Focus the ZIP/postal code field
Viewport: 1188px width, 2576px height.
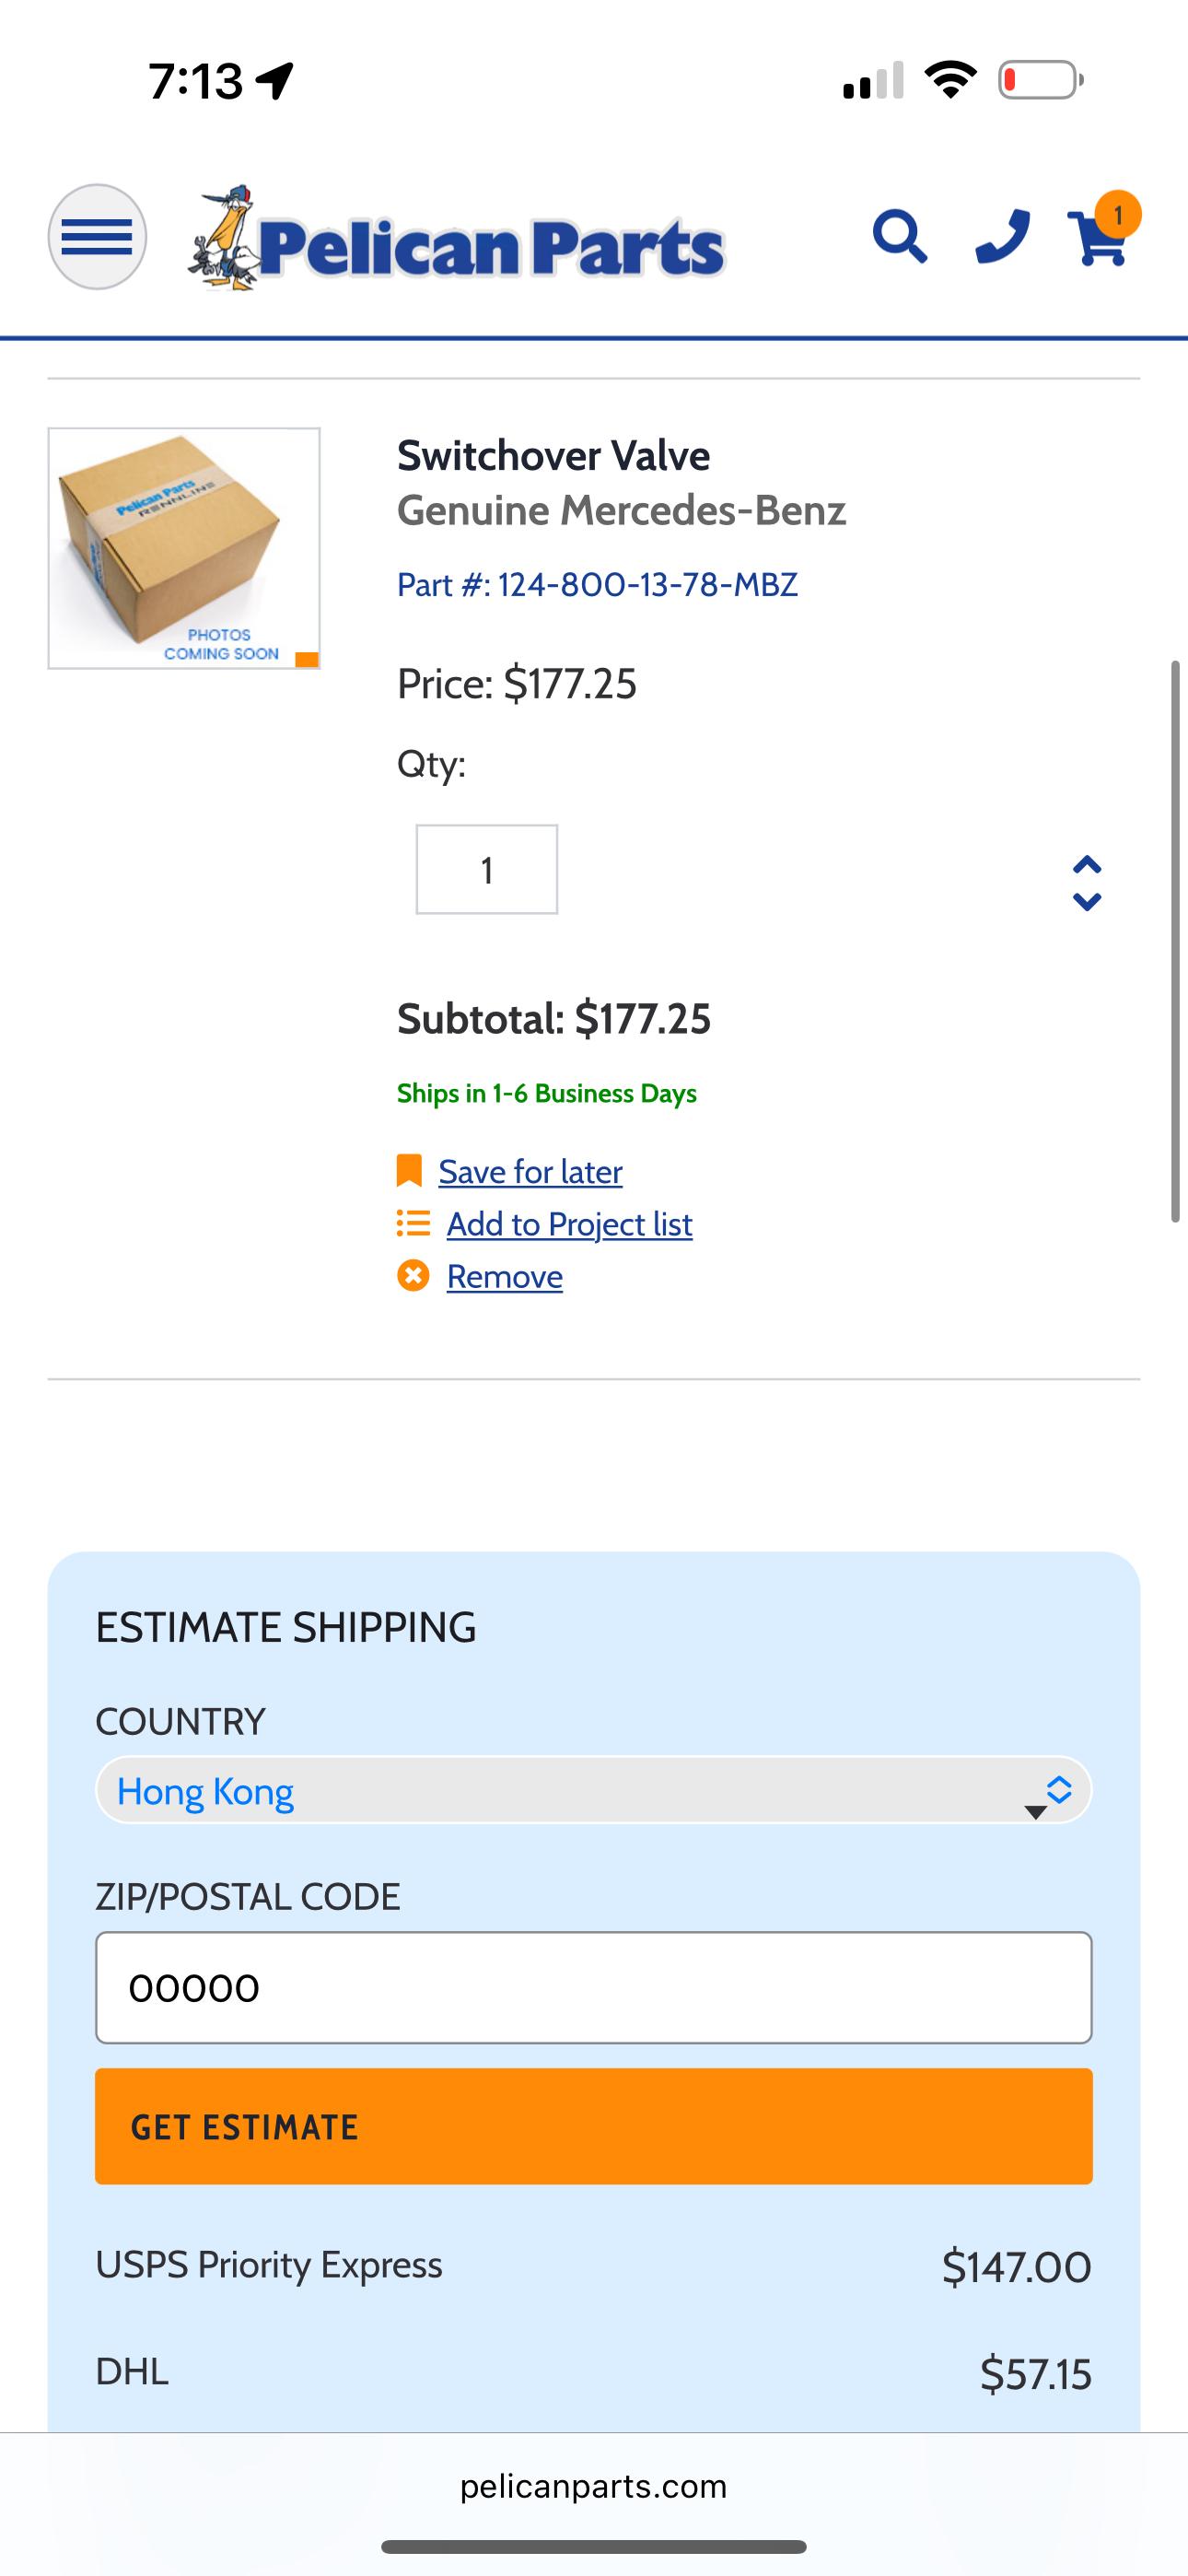pos(593,1987)
